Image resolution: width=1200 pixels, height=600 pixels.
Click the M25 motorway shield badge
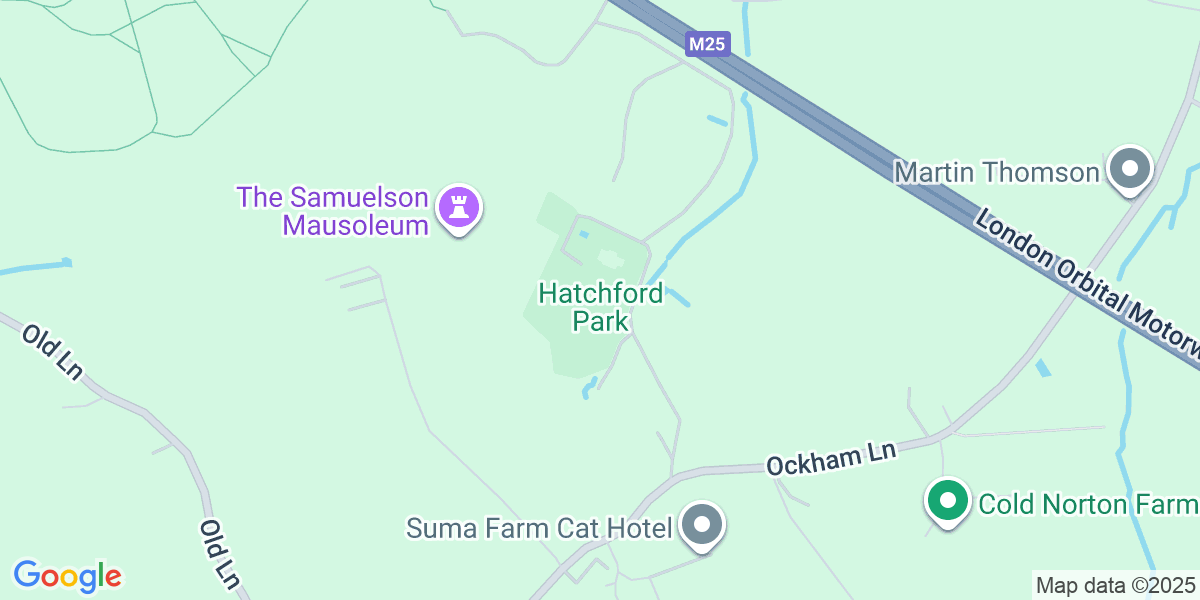tap(709, 44)
